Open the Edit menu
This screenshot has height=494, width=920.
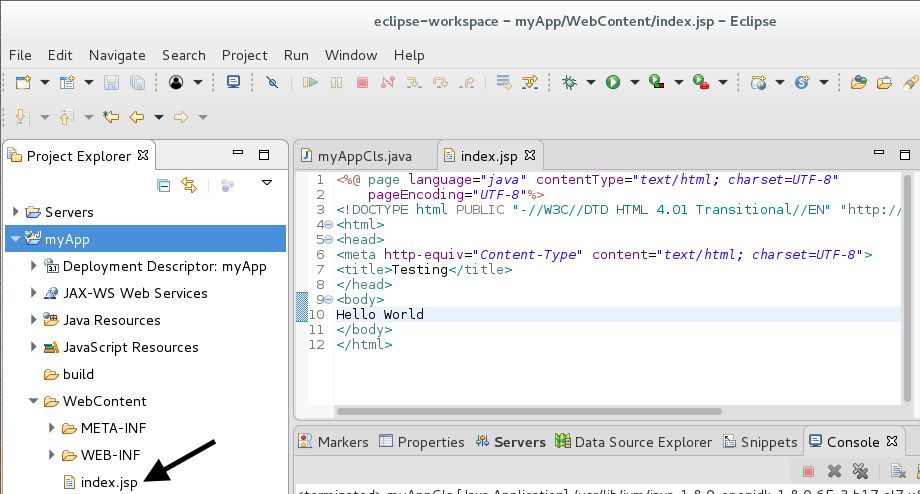60,55
